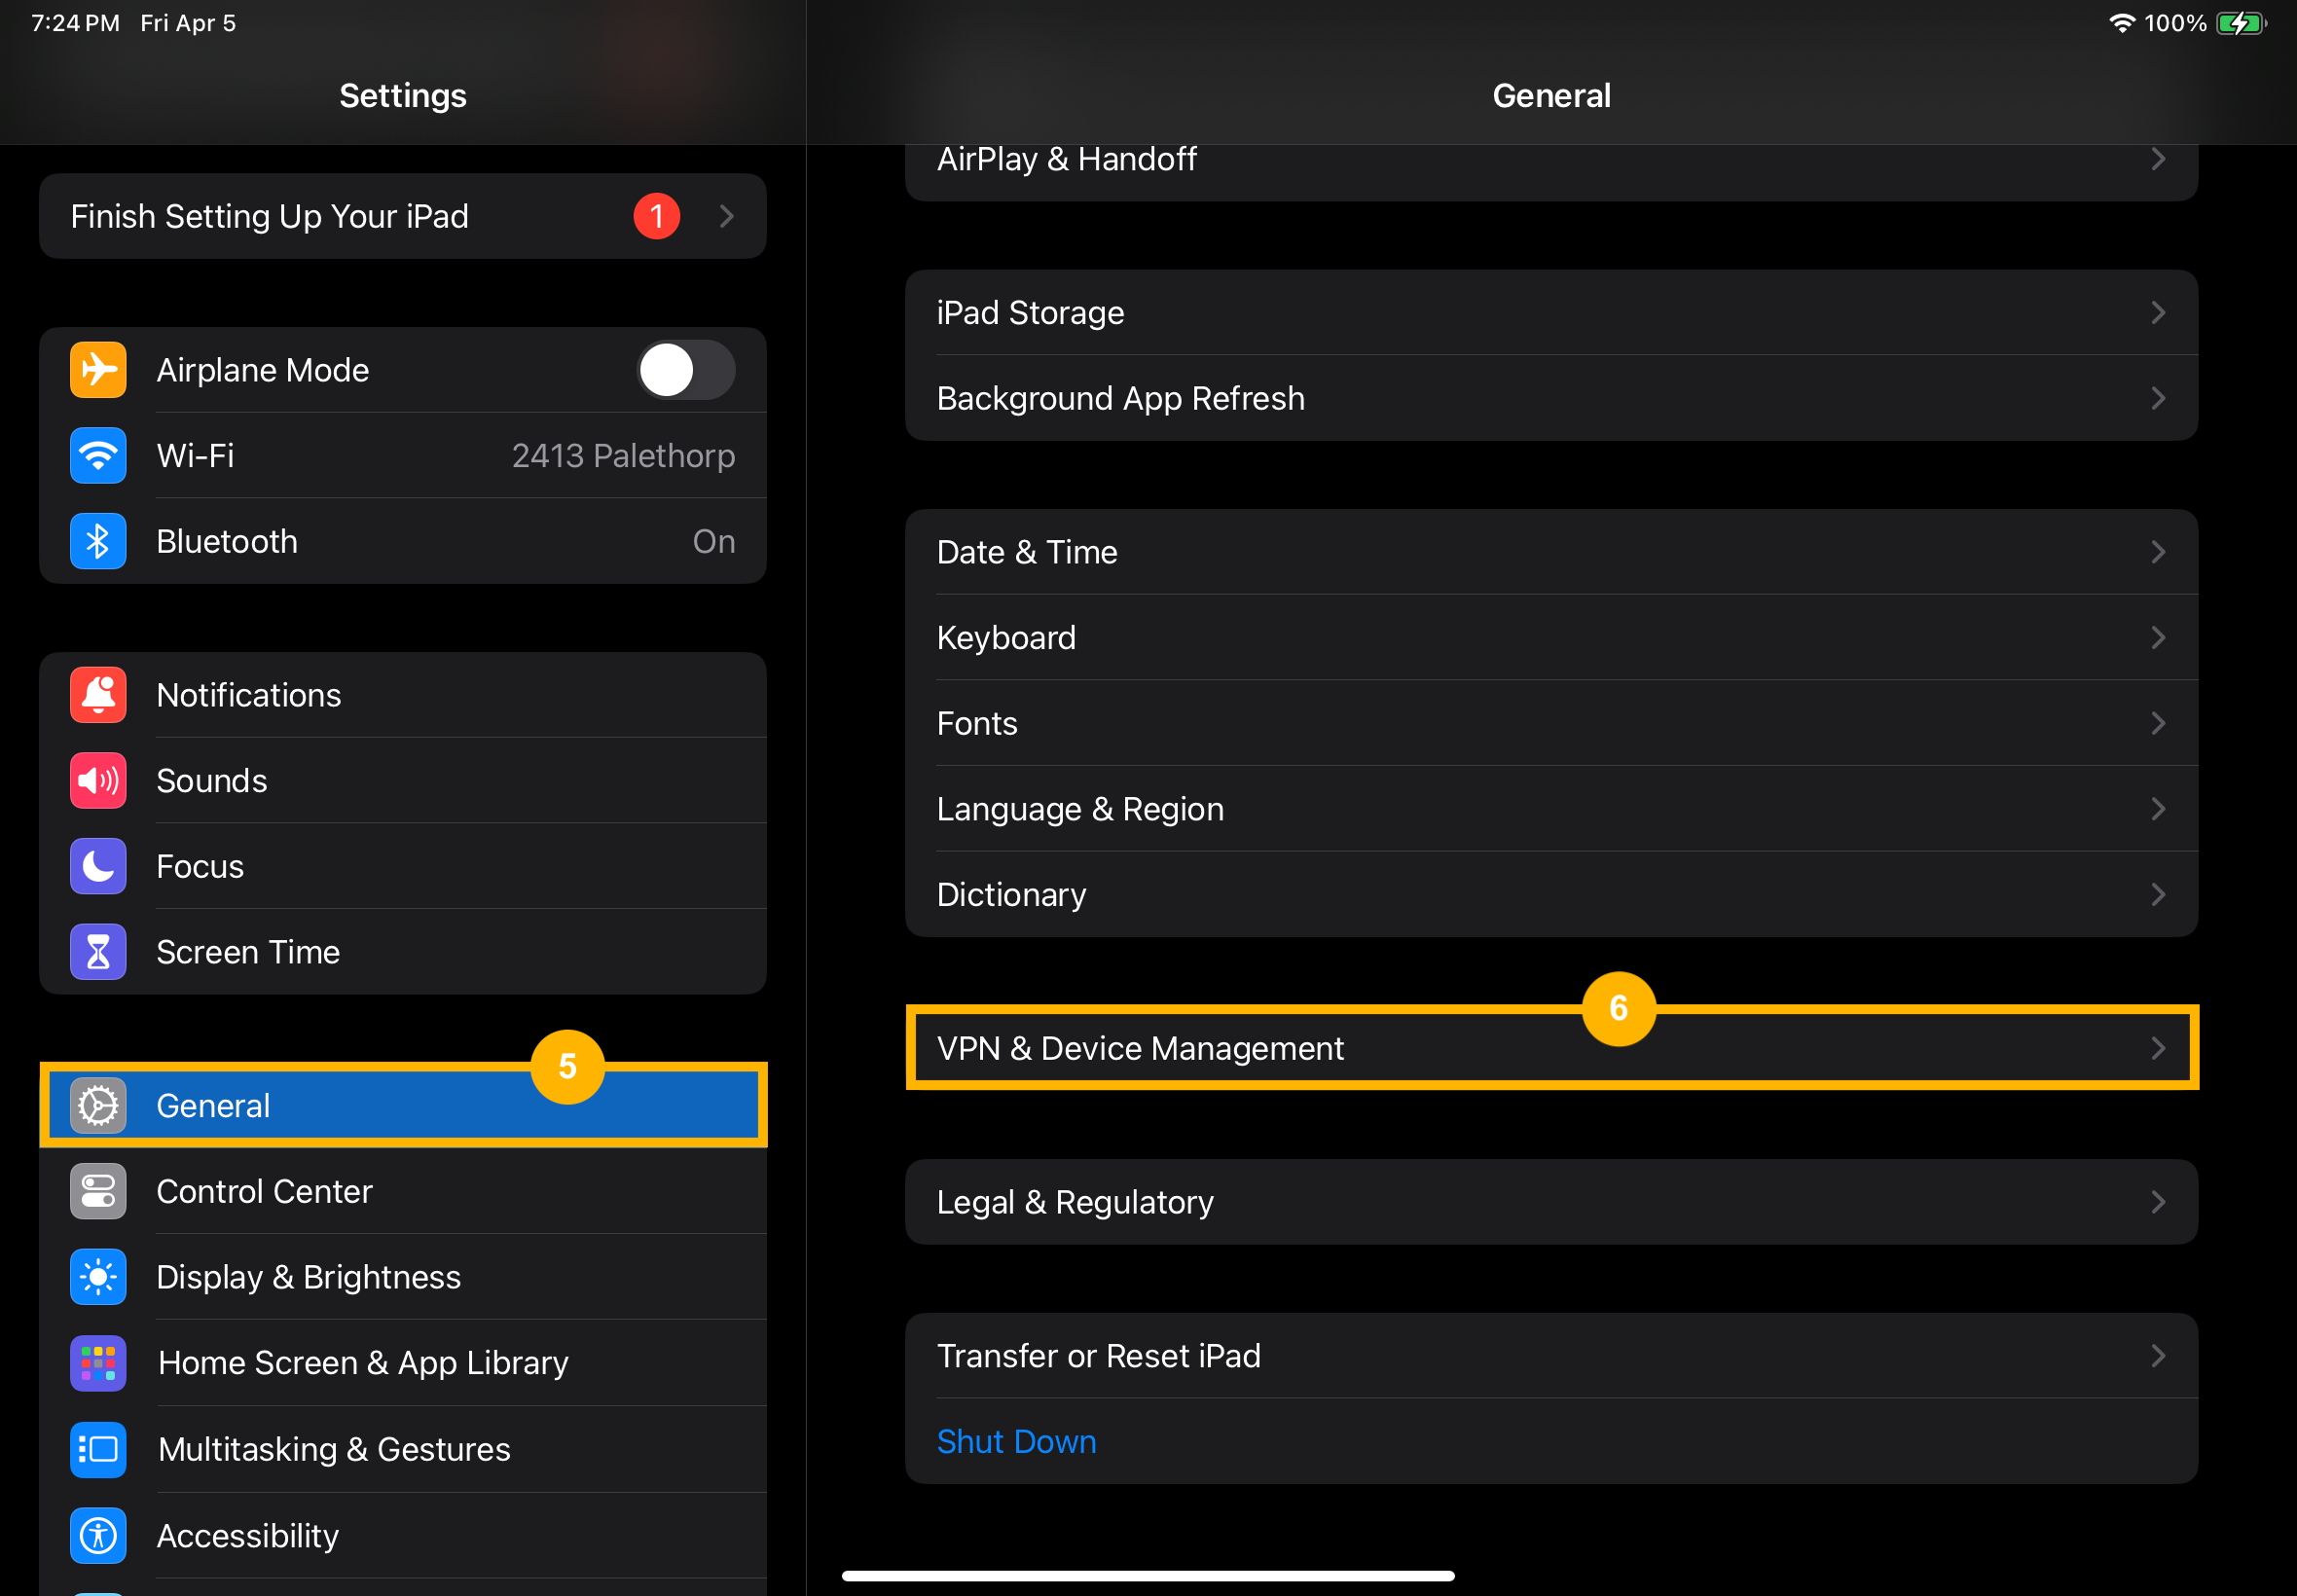2297x1596 pixels.
Task: Click the Home Screen & App Library icon
Action: click(x=97, y=1363)
